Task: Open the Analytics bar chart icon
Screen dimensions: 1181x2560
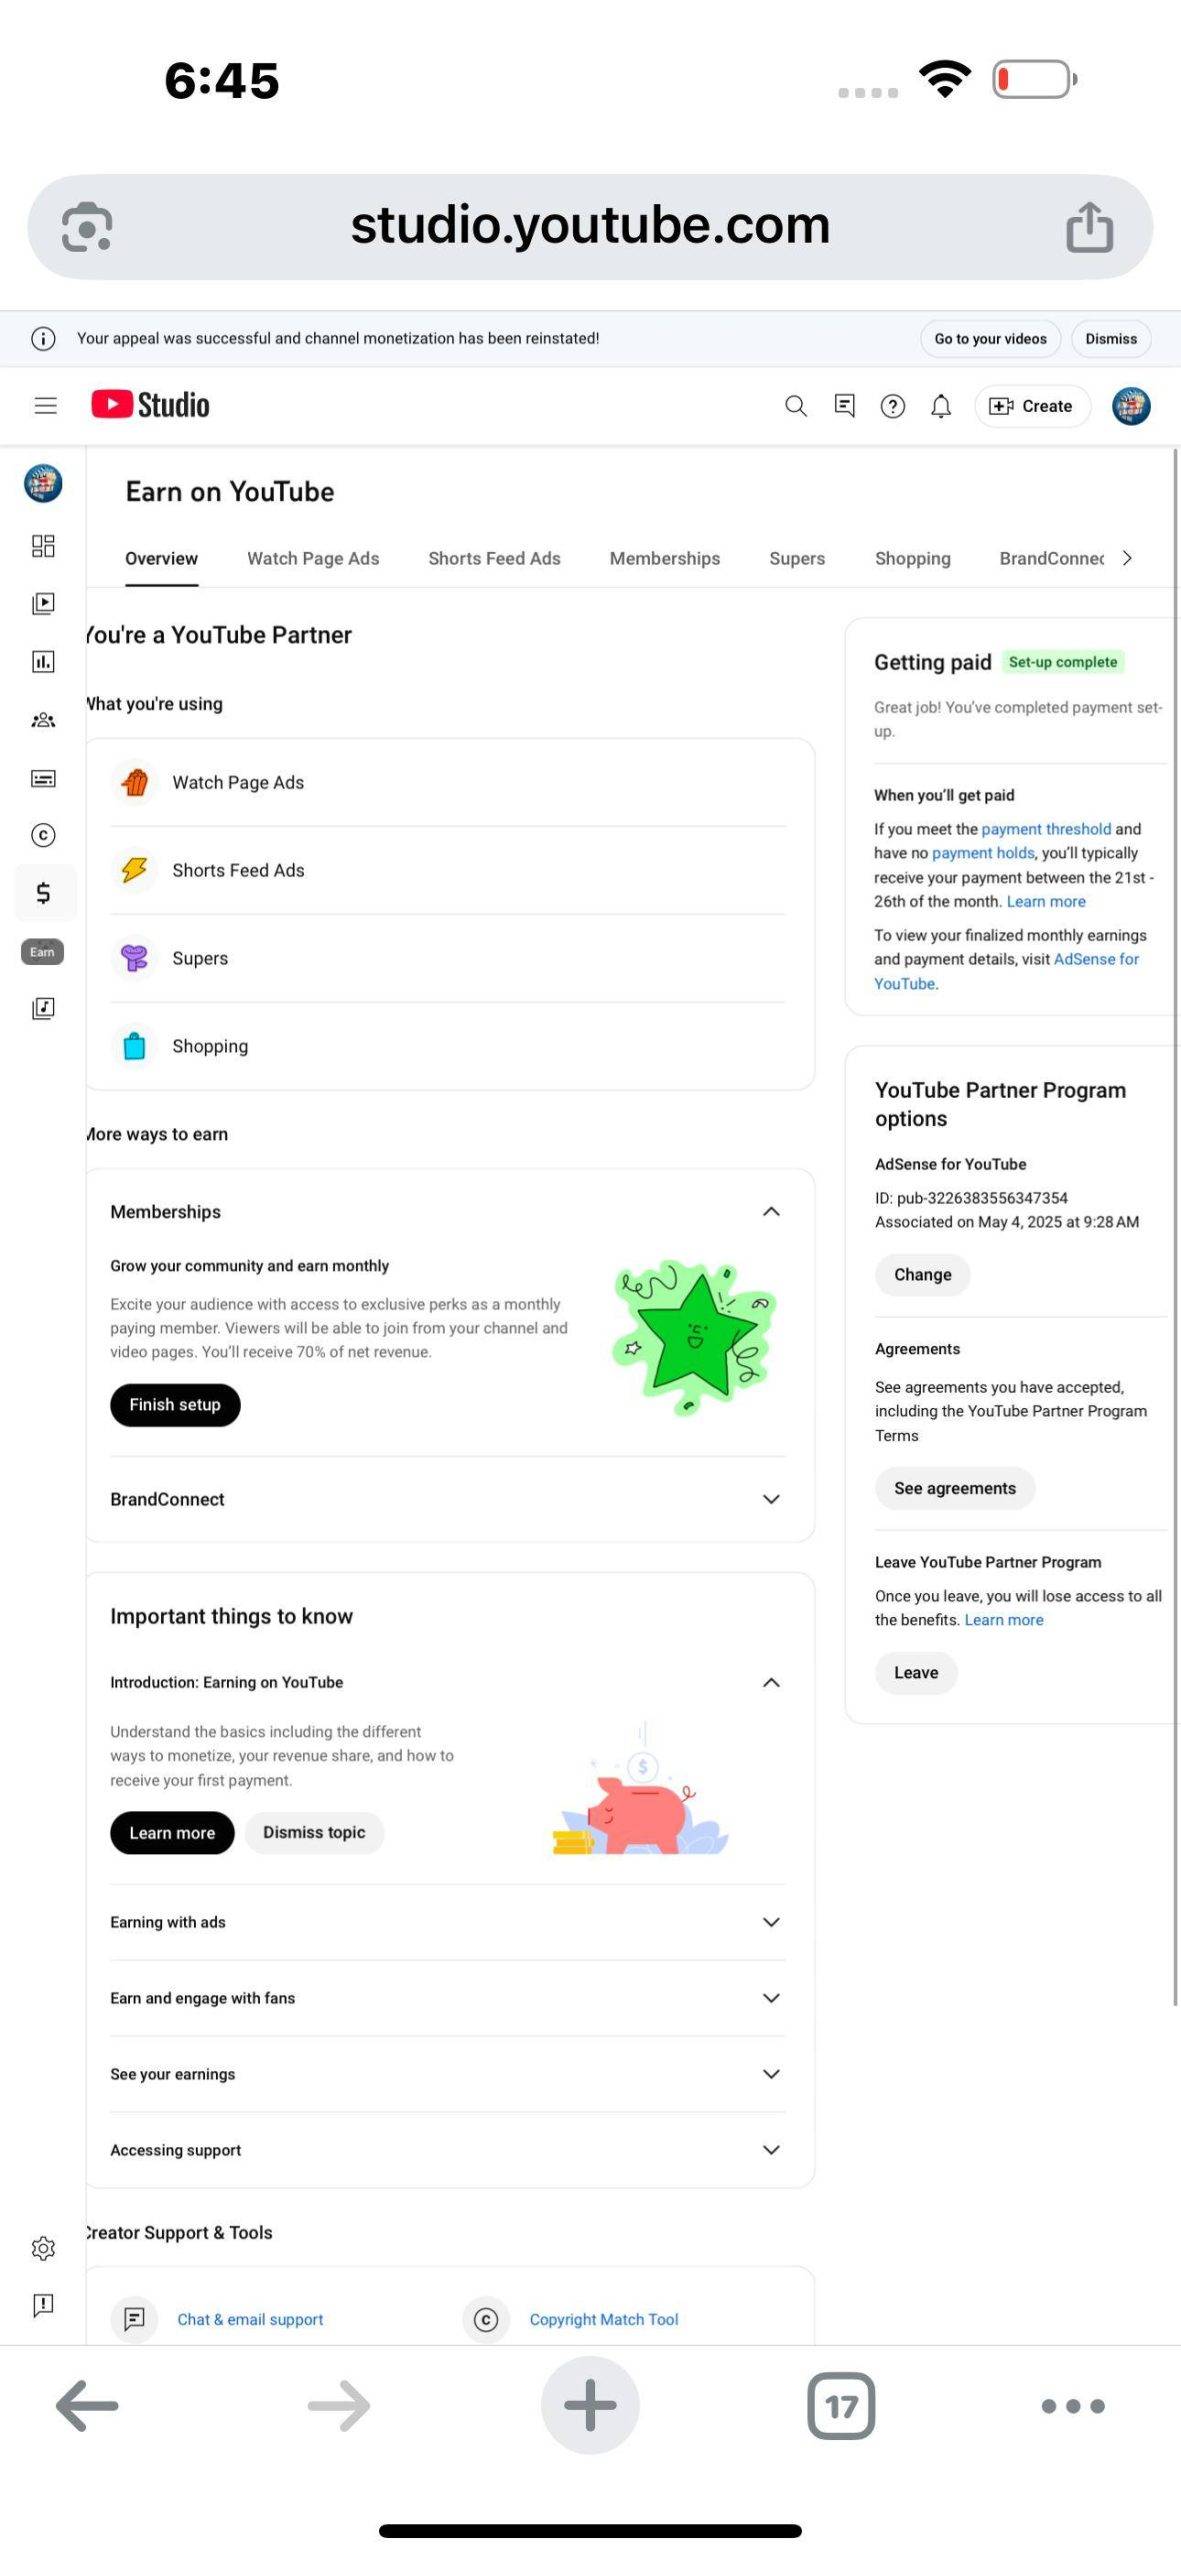Action: pos(43,661)
